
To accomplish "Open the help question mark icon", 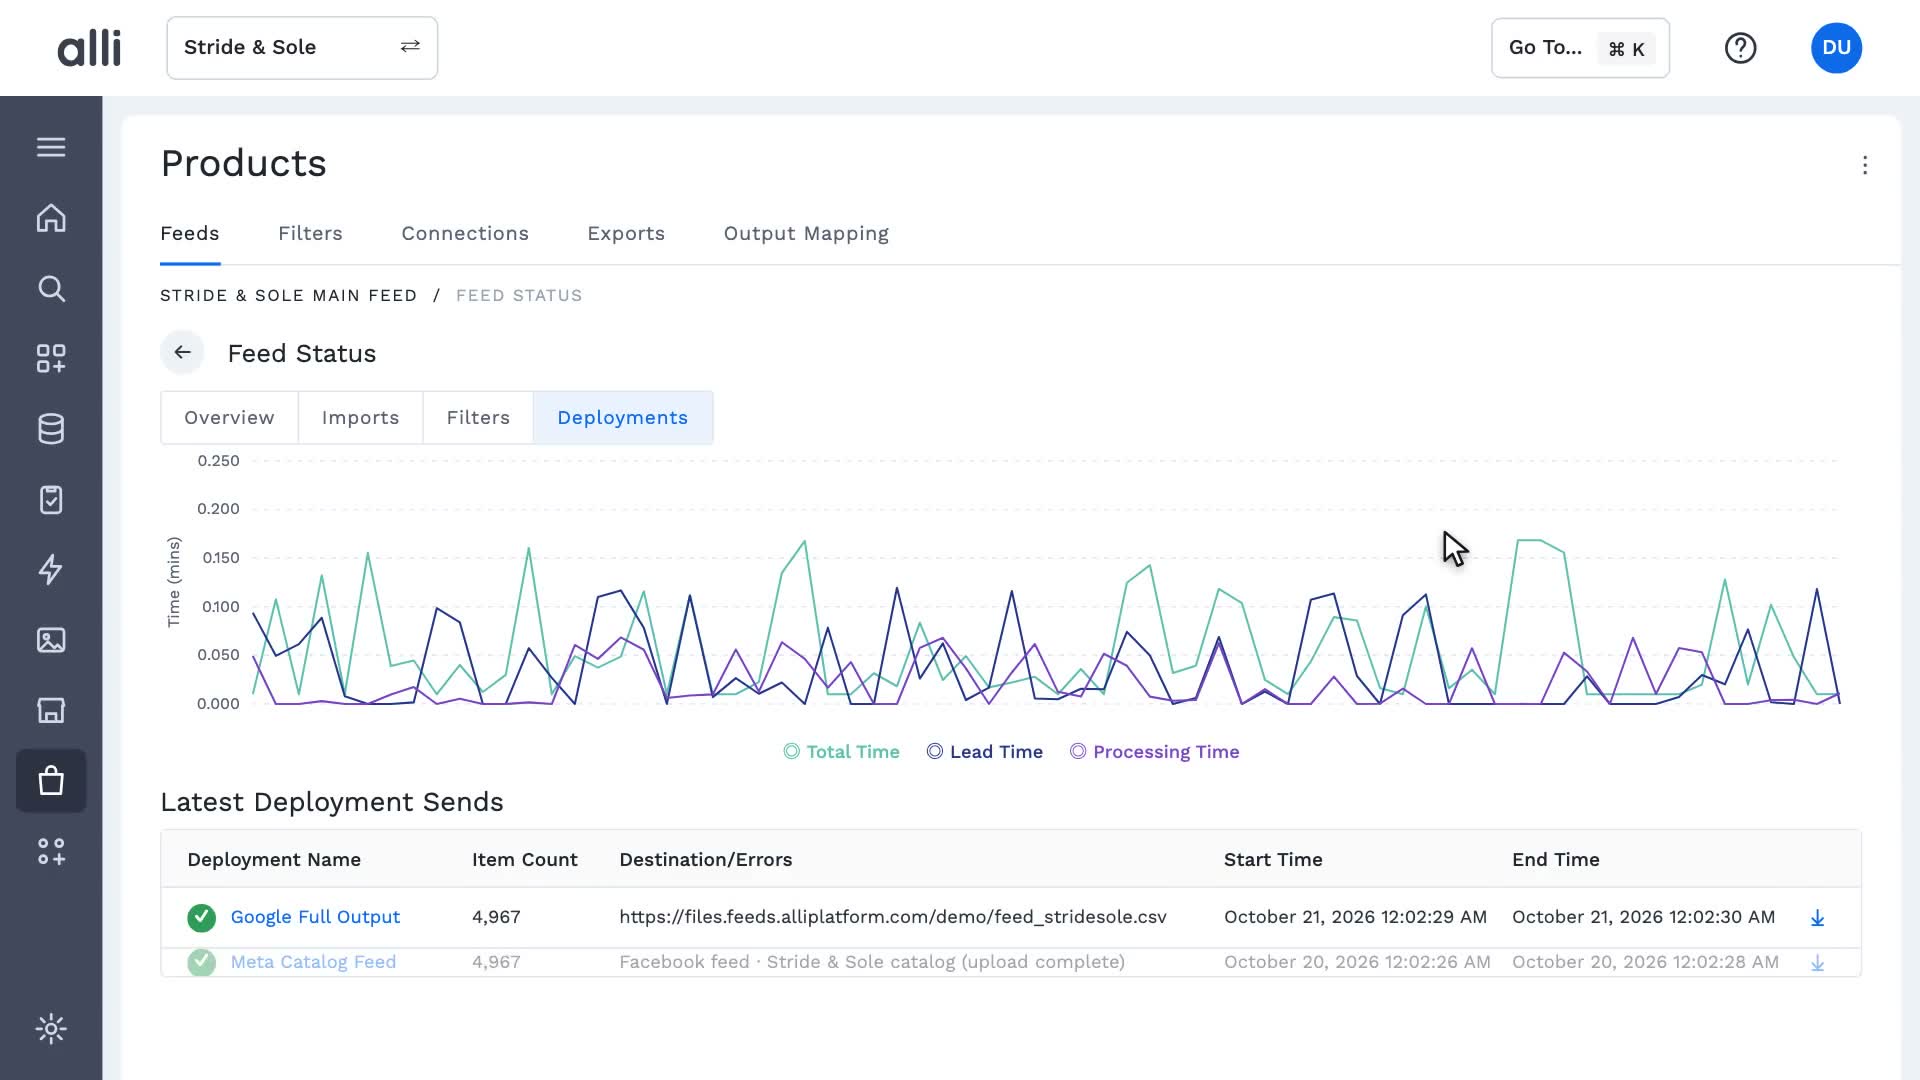I will tap(1740, 48).
